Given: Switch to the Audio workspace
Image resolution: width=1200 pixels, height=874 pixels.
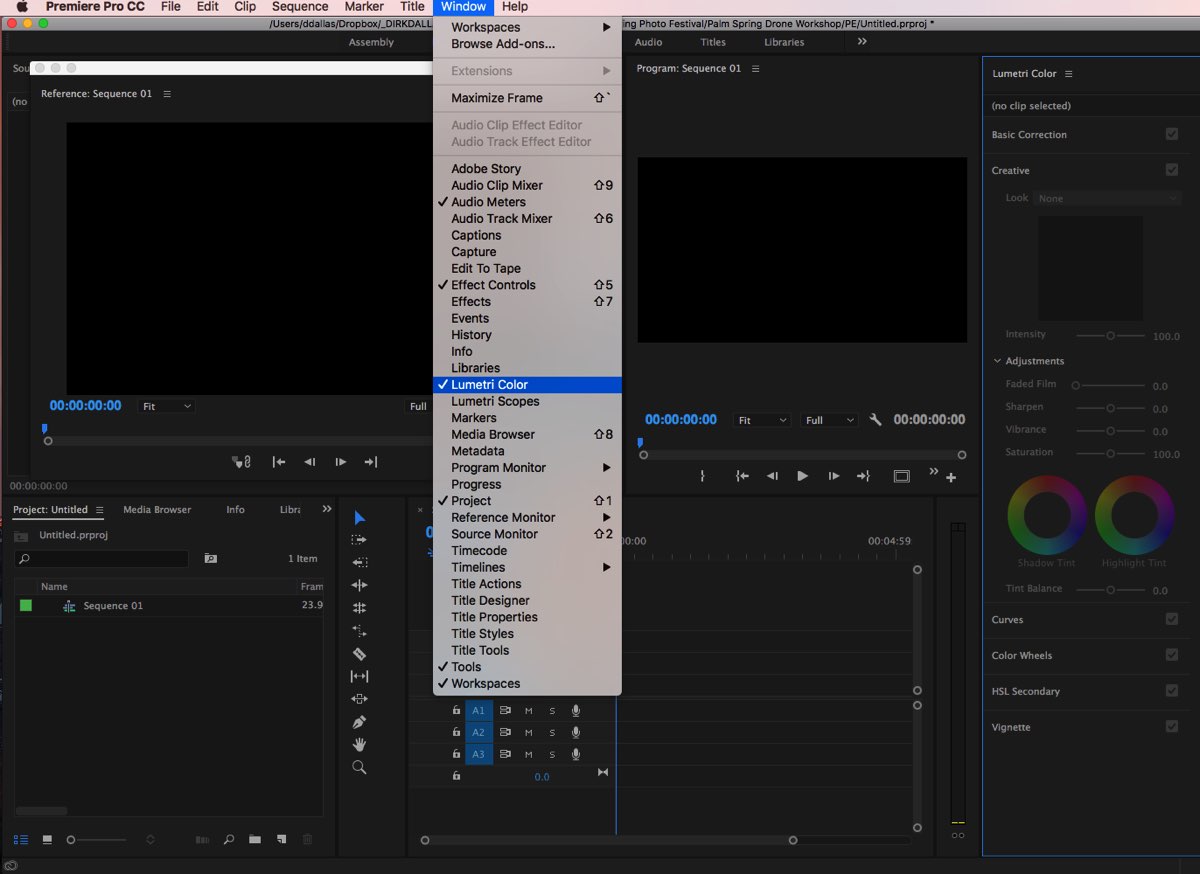Looking at the screenshot, I should coord(648,42).
